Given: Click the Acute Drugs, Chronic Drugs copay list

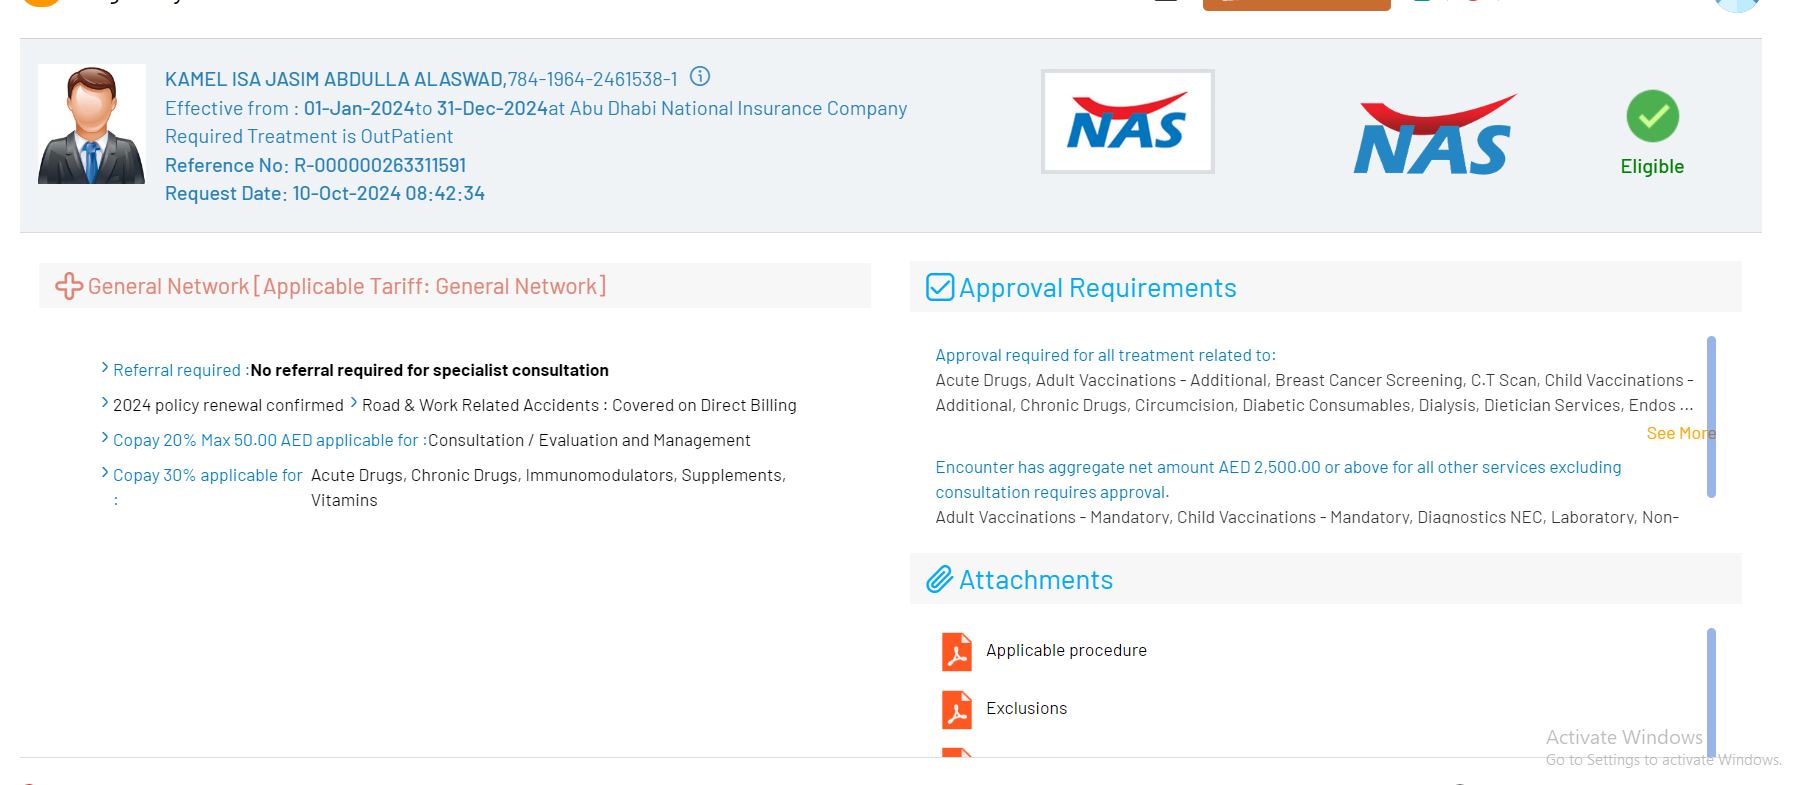Looking at the screenshot, I should (548, 487).
